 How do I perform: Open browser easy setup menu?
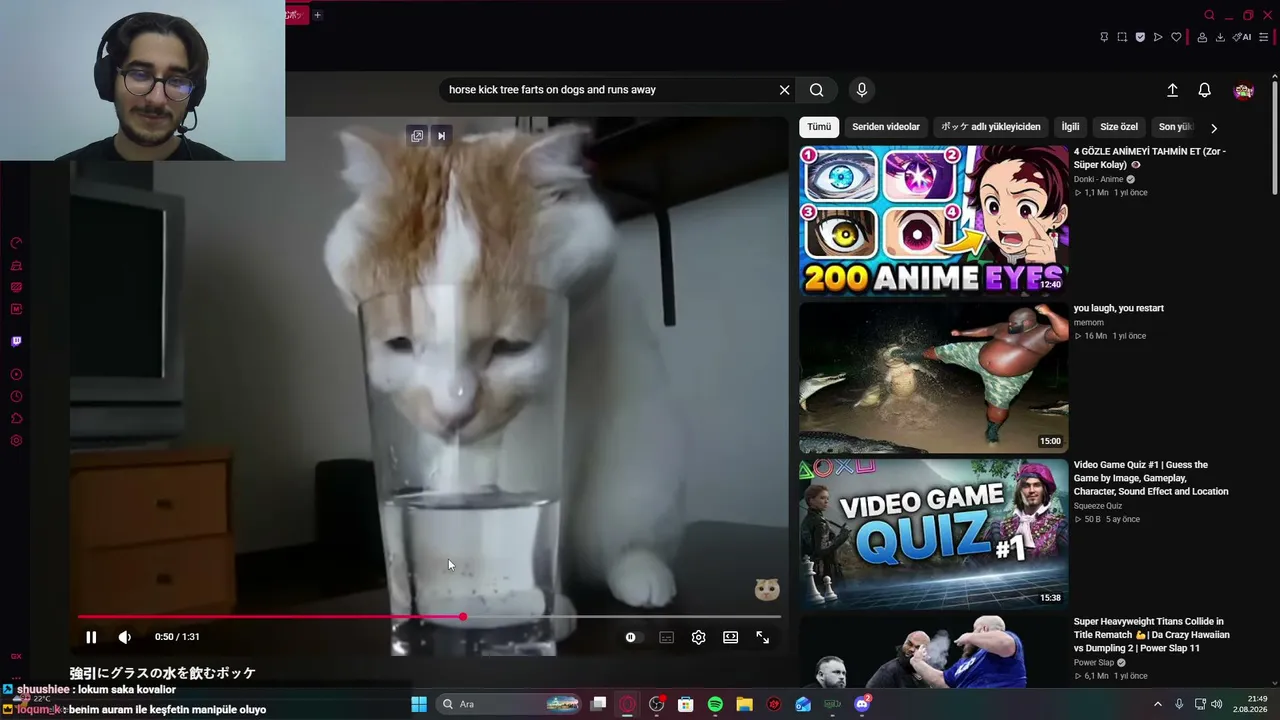click(1264, 37)
